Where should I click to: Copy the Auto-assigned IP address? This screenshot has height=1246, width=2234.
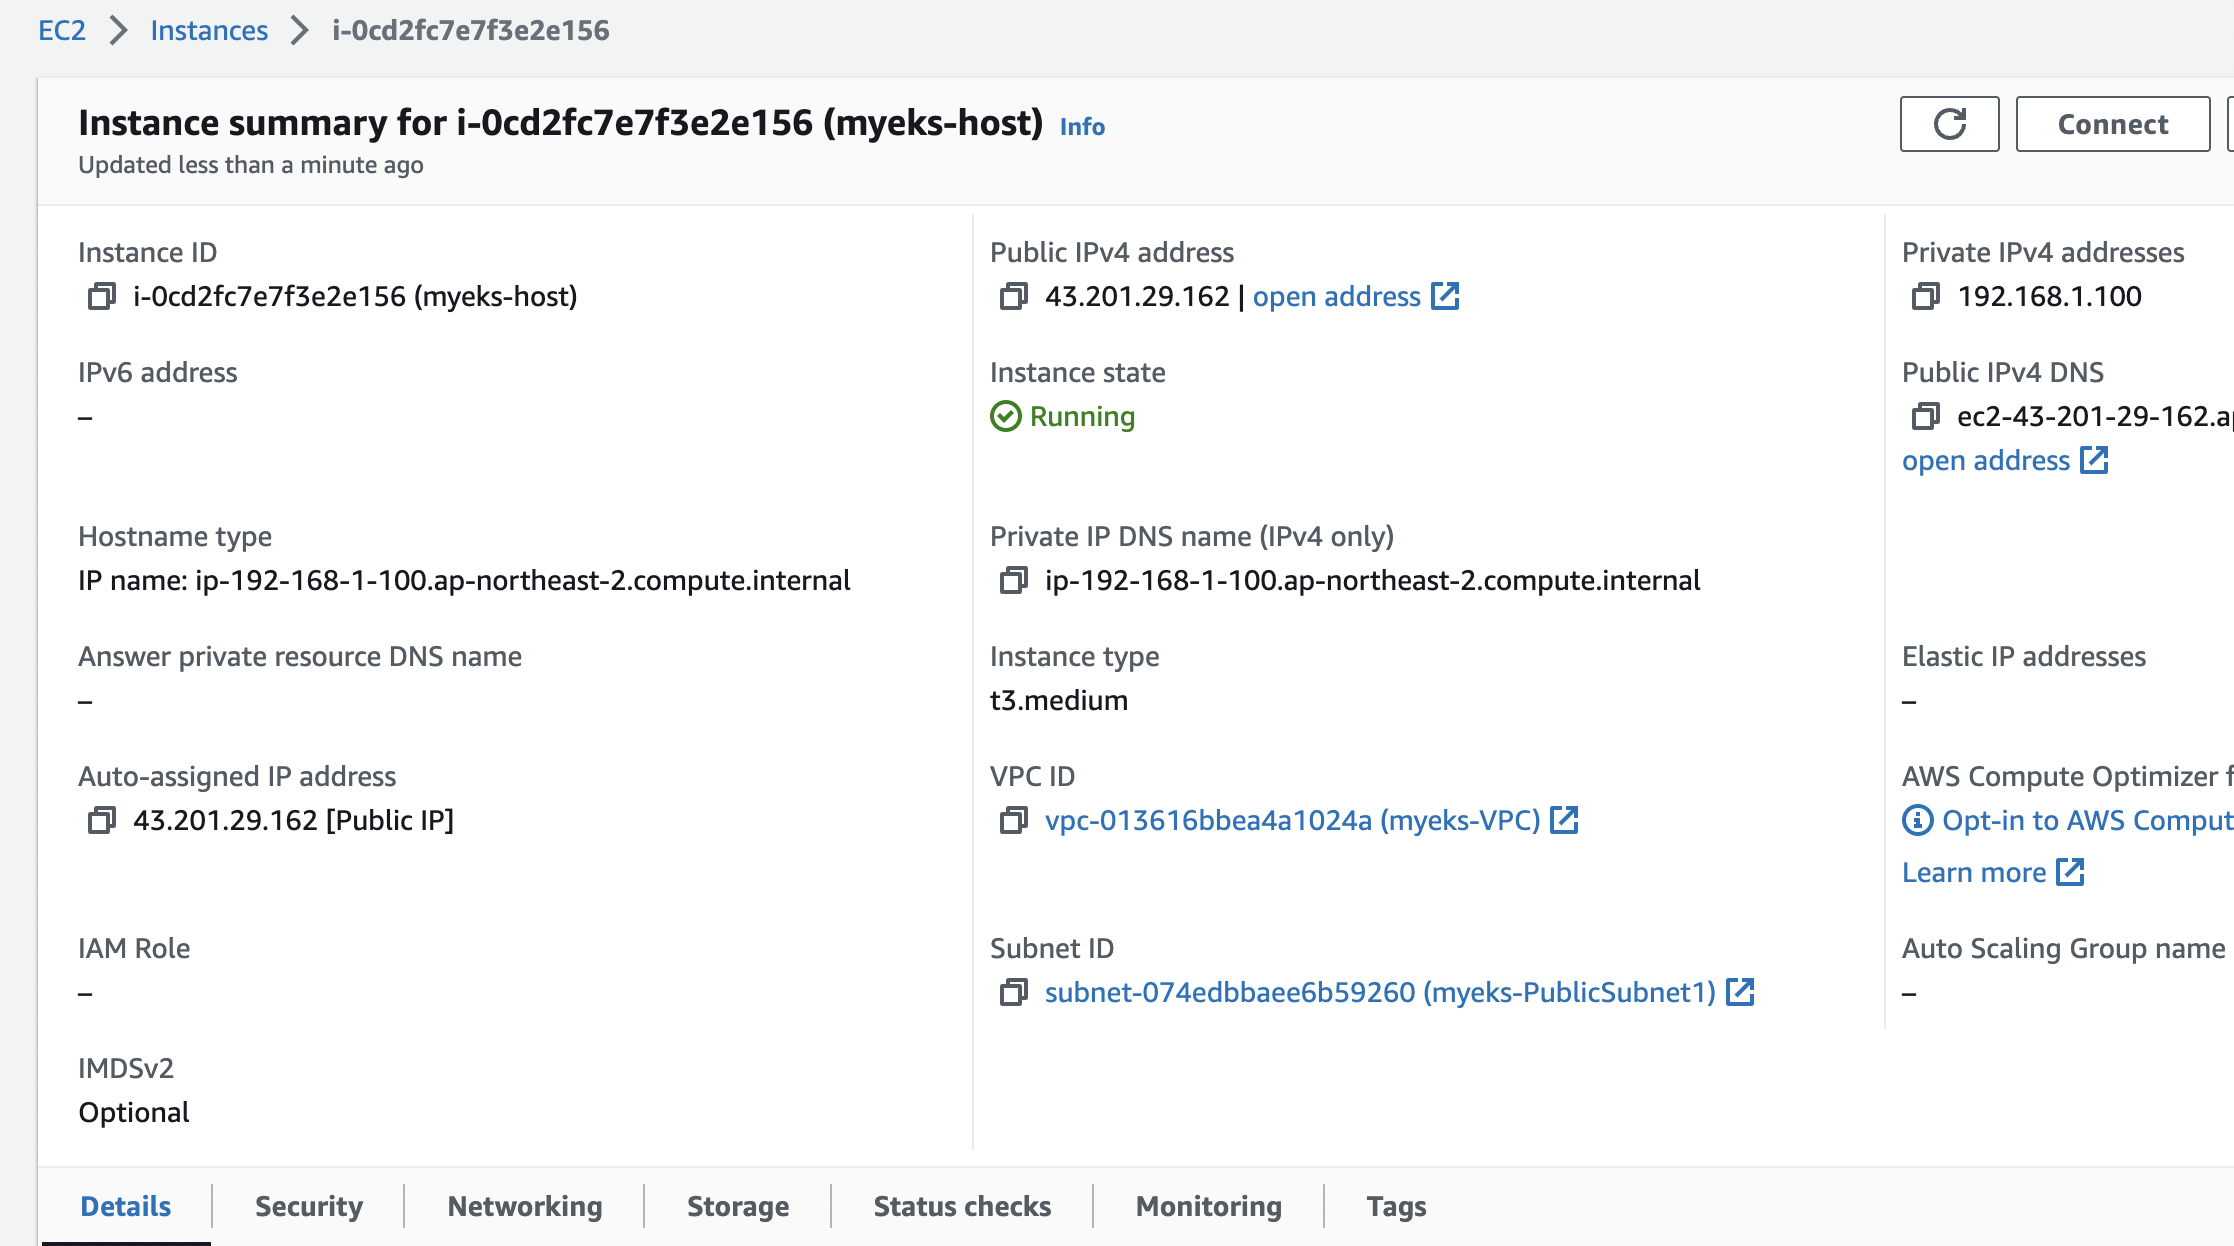point(101,821)
